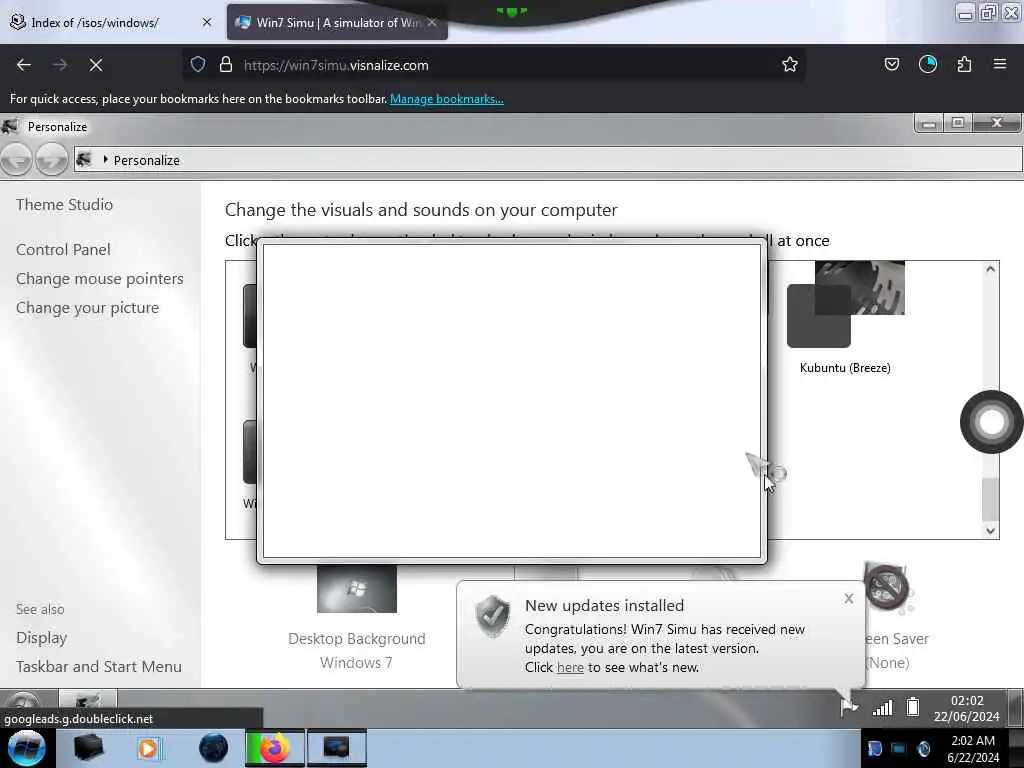The image size is (1024, 768).
Task: Click simulated Action Center flag icon
Action: point(849,707)
